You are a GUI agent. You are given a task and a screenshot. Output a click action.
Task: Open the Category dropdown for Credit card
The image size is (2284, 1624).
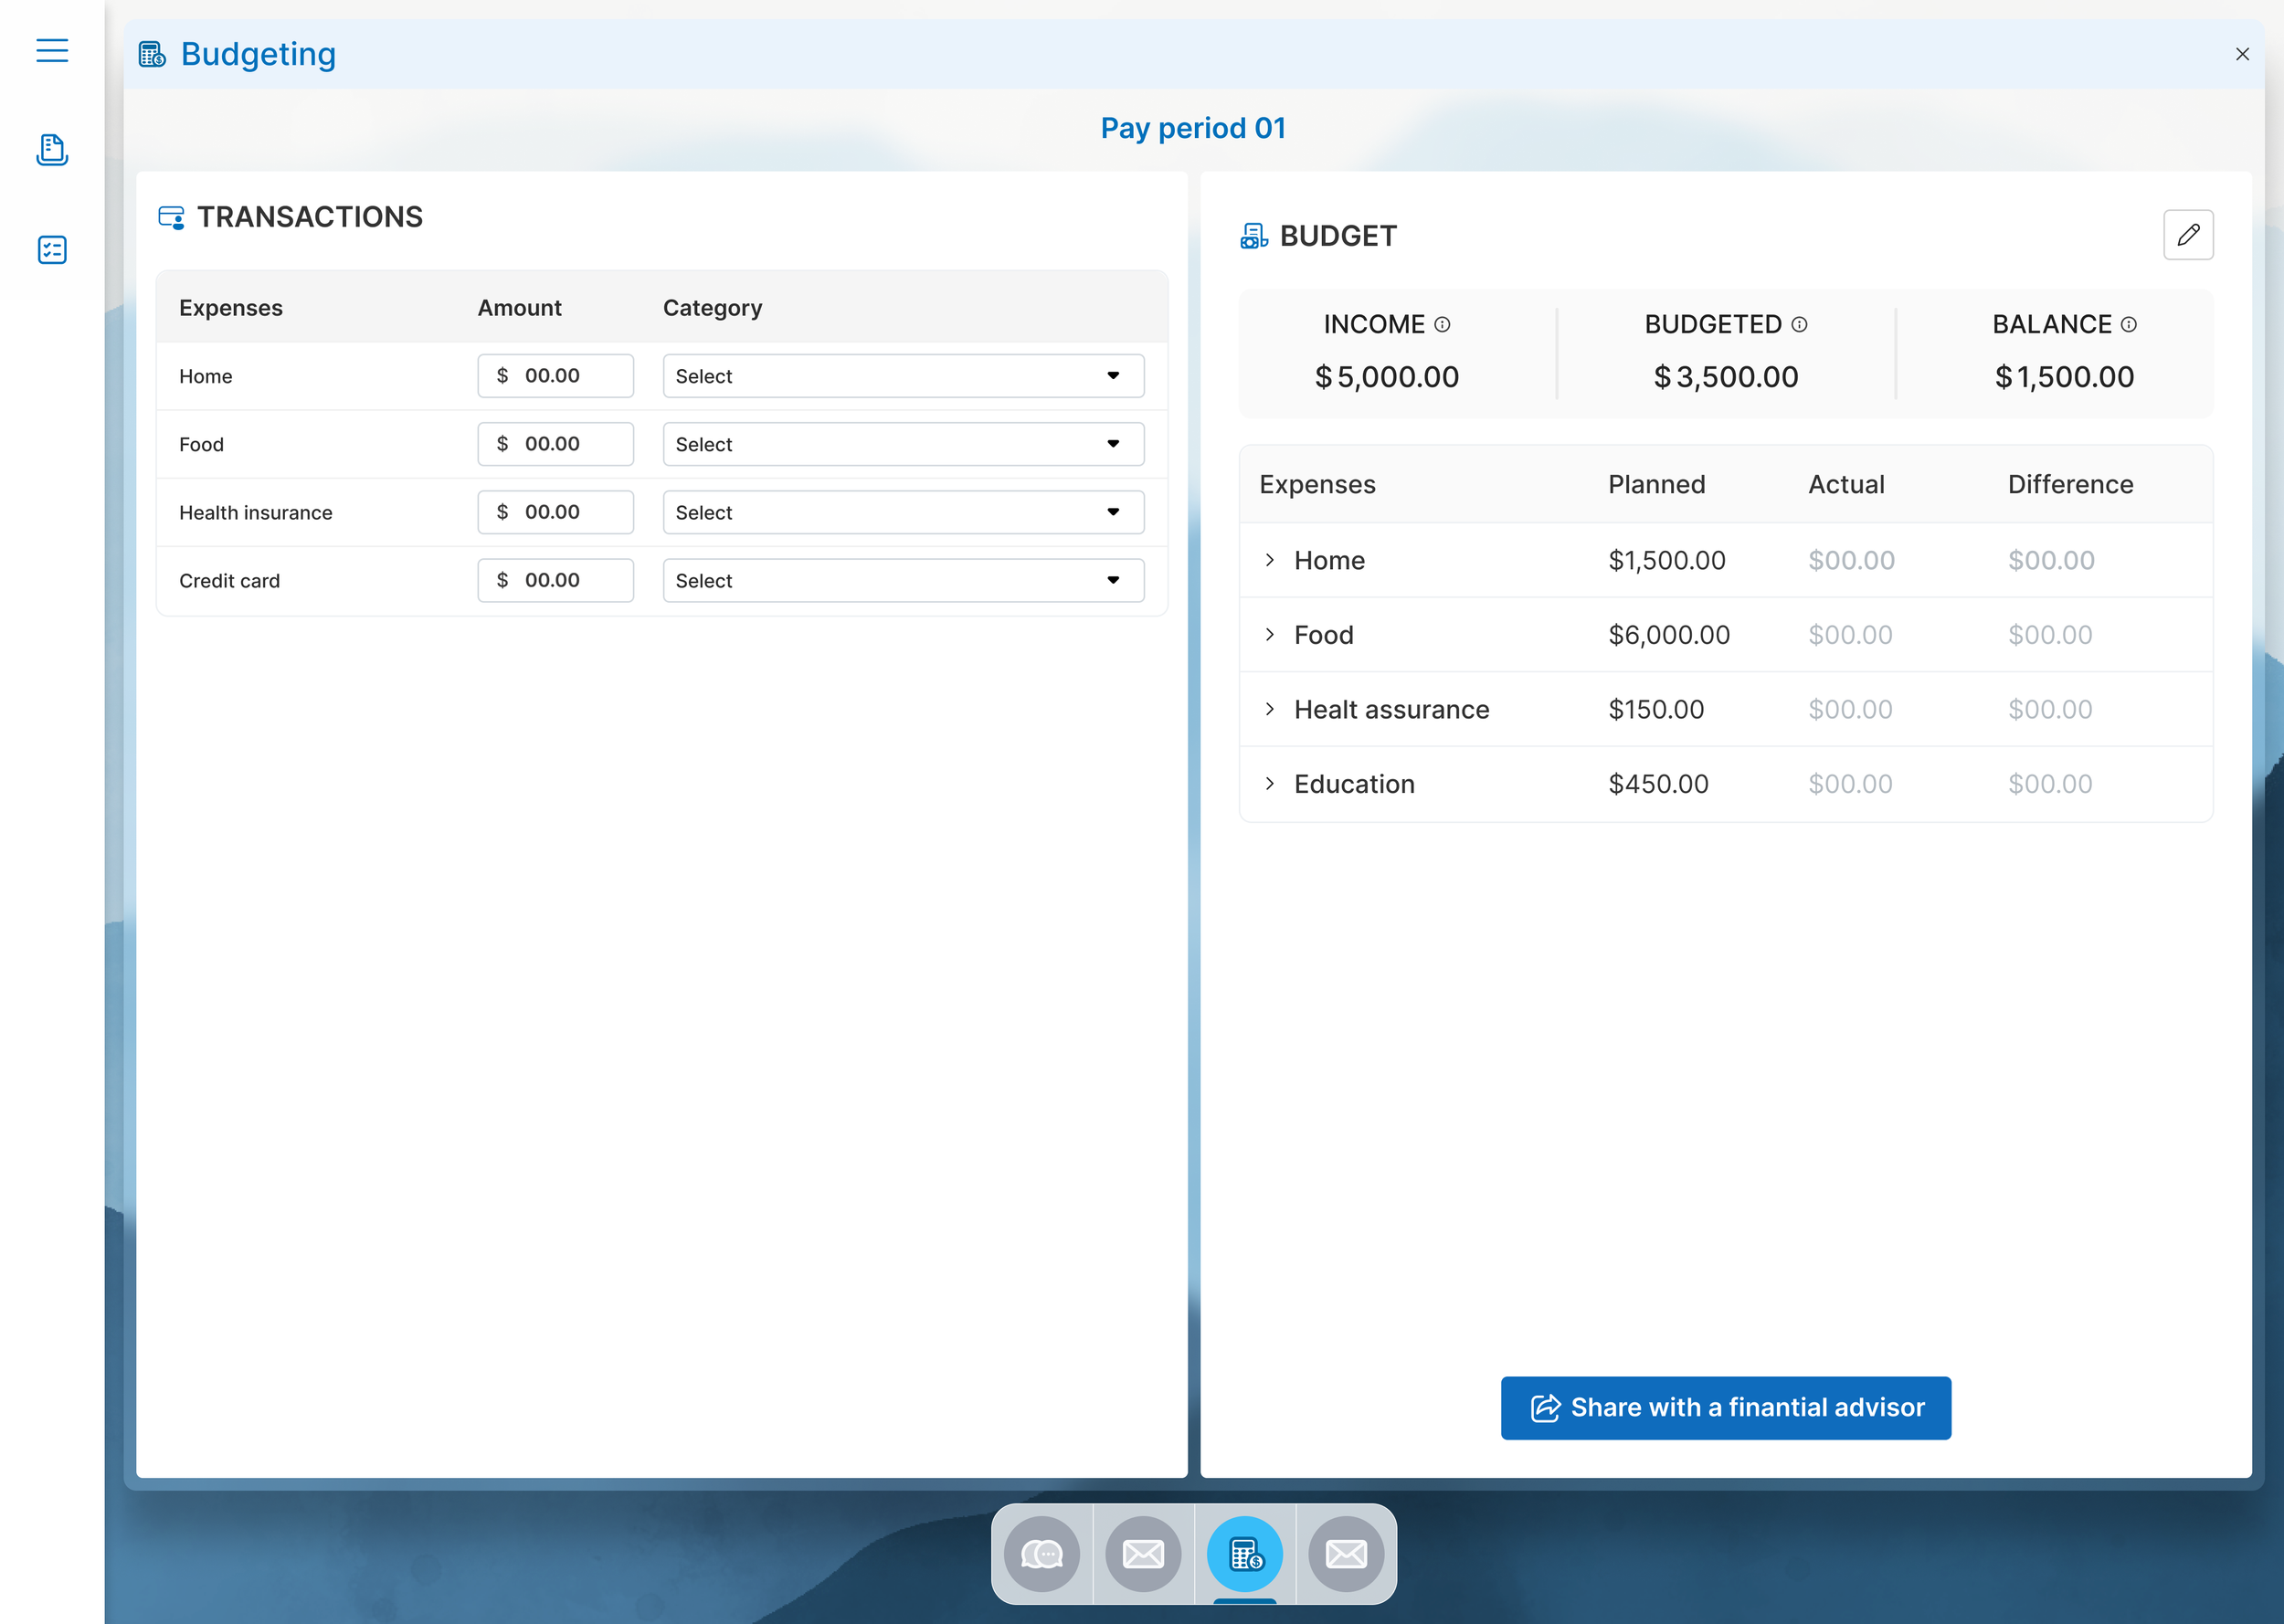coord(902,580)
